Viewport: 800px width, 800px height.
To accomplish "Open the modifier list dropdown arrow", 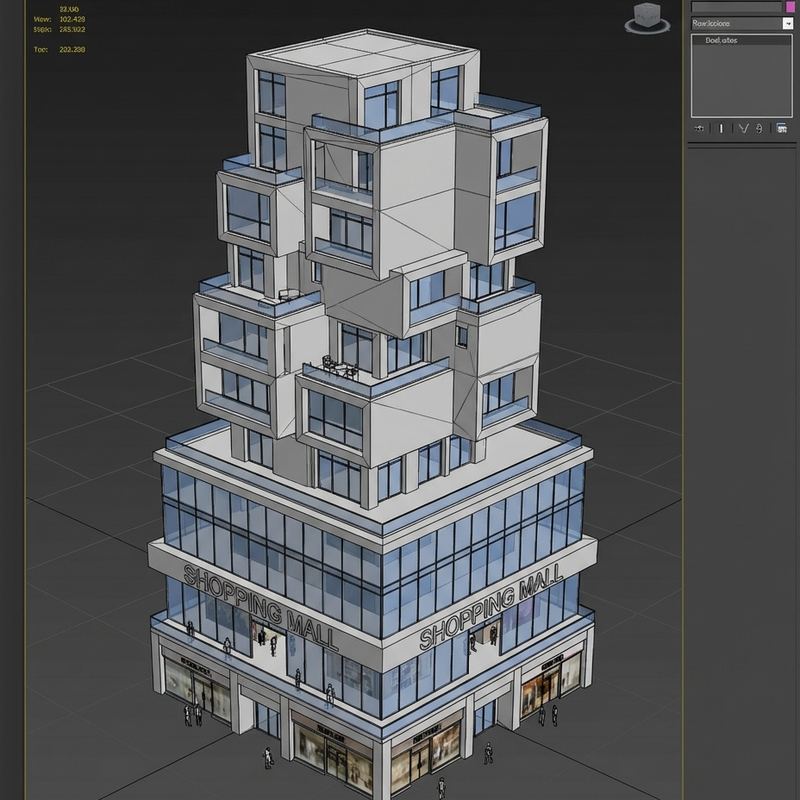I will 787,23.
